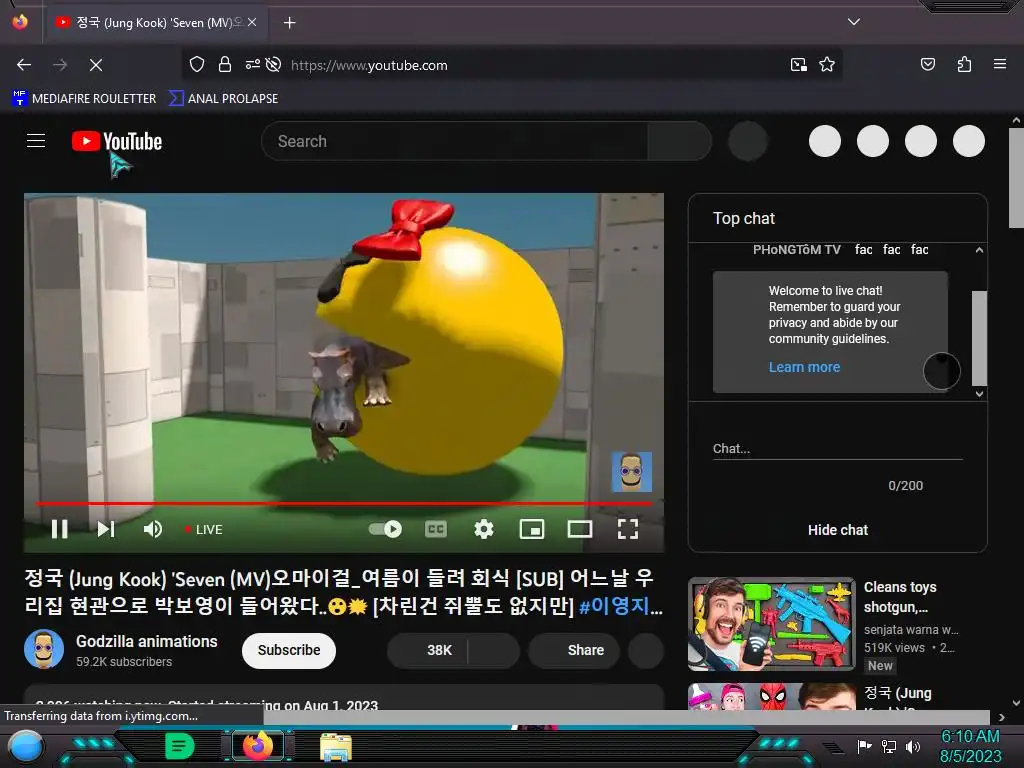Click the Firefox taskbar icon
Image resolution: width=1024 pixels, height=768 pixels.
pyautogui.click(x=257, y=746)
